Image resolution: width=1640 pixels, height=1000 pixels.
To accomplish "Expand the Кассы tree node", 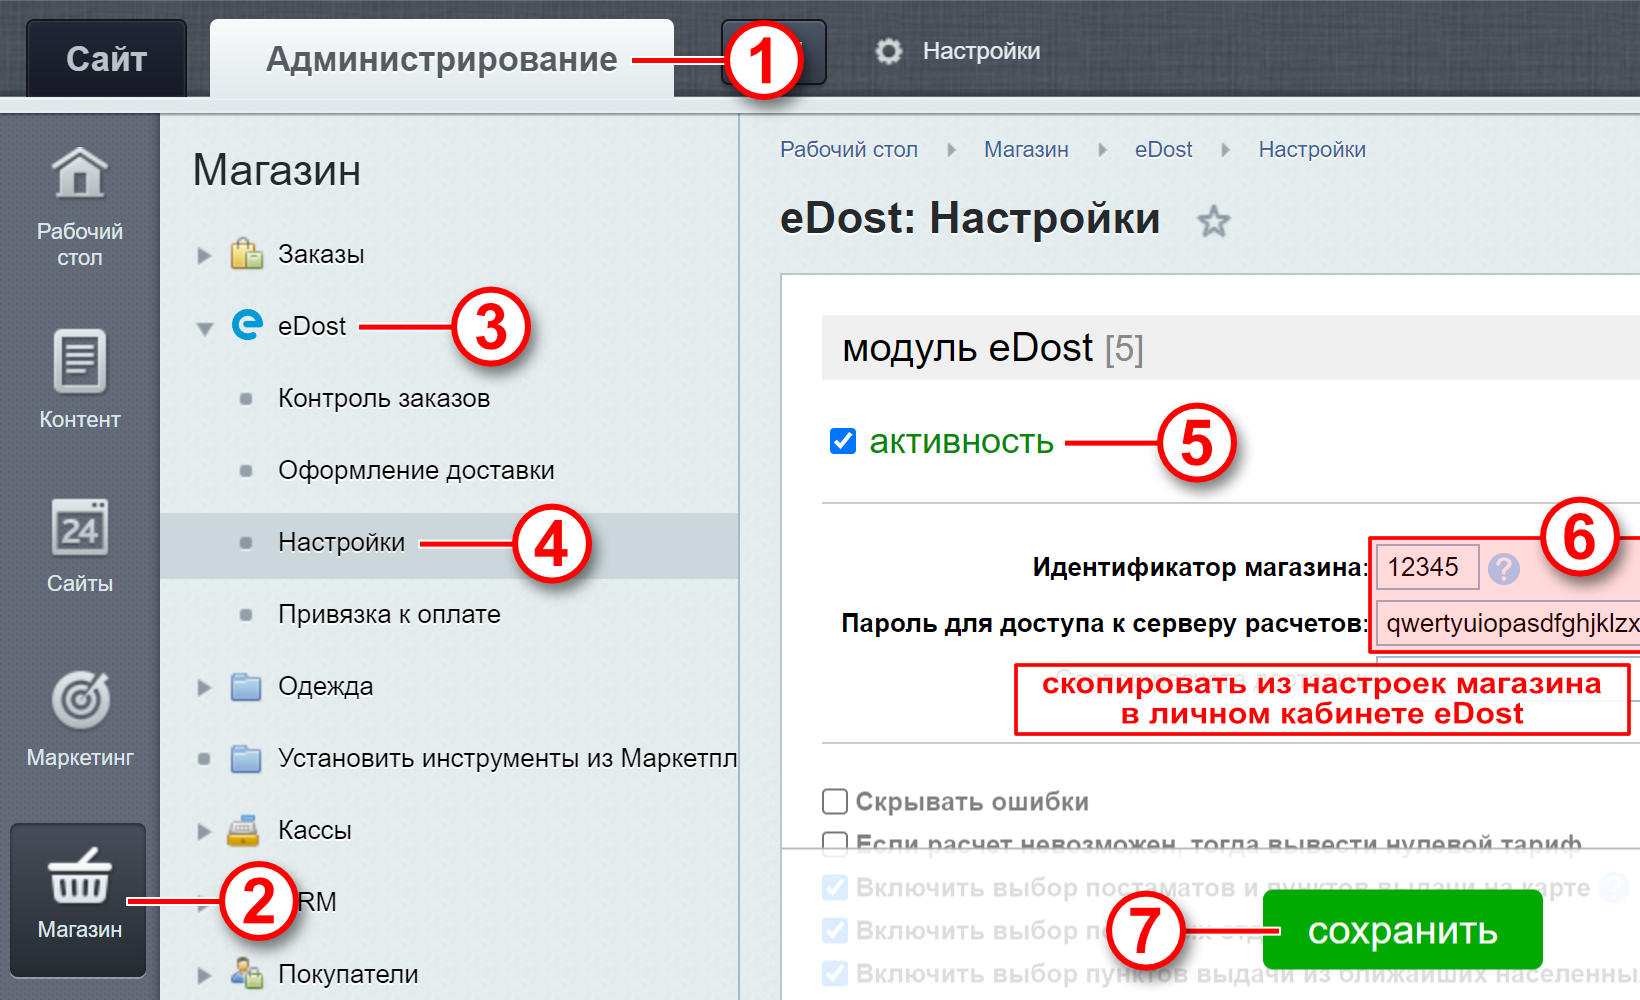I will tap(204, 831).
